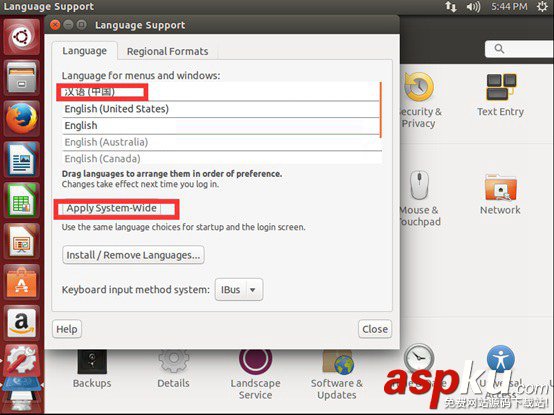Switch to the Language tab
The width and height of the screenshot is (554, 415).
point(84,51)
